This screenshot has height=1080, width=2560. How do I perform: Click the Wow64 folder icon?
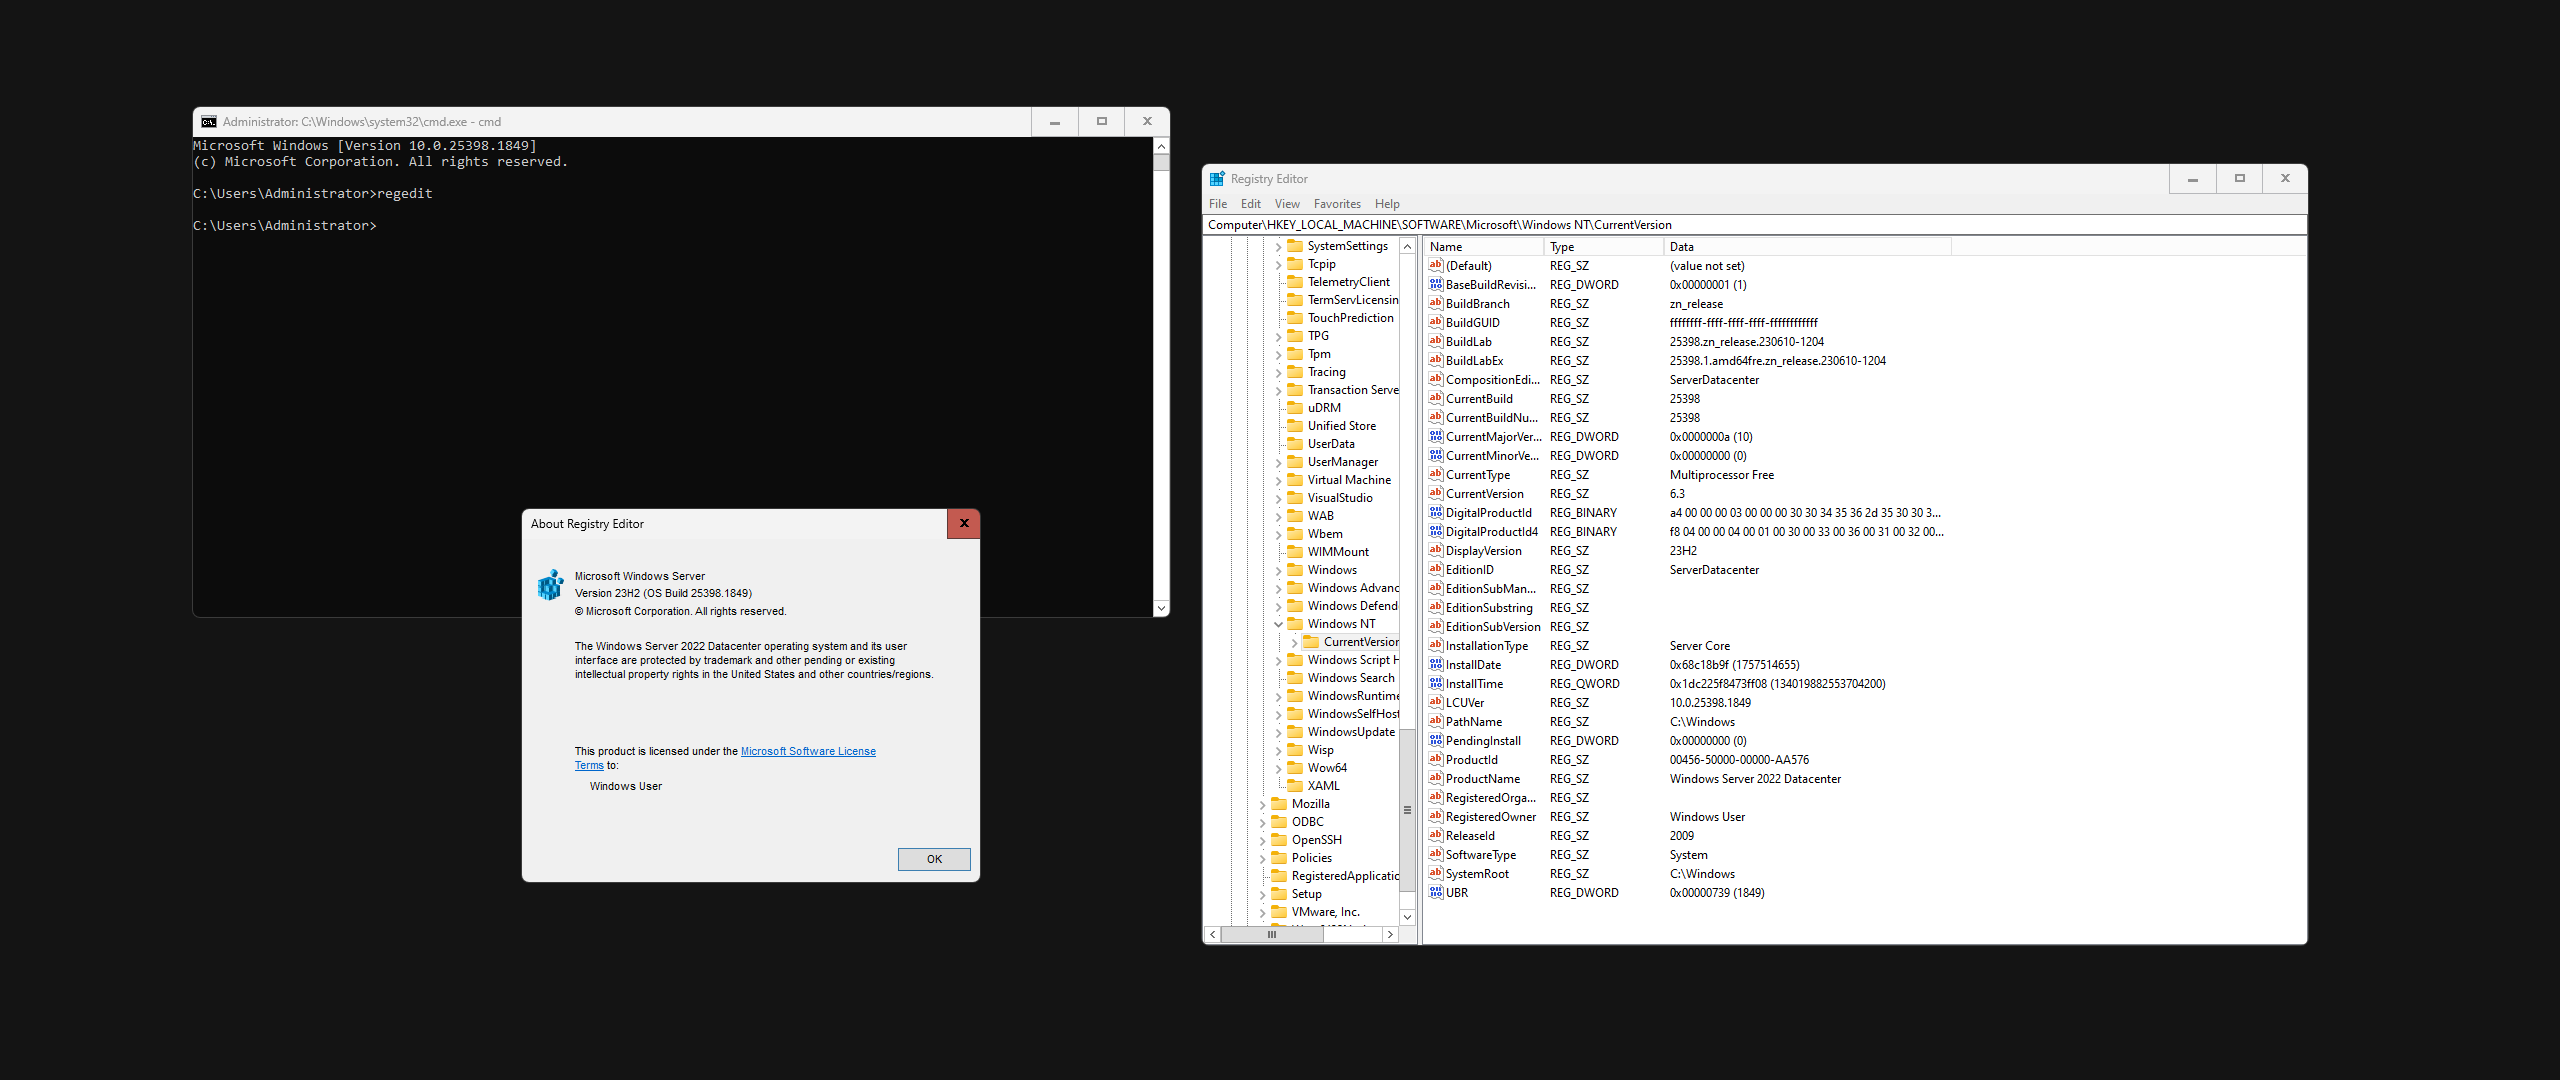1295,768
